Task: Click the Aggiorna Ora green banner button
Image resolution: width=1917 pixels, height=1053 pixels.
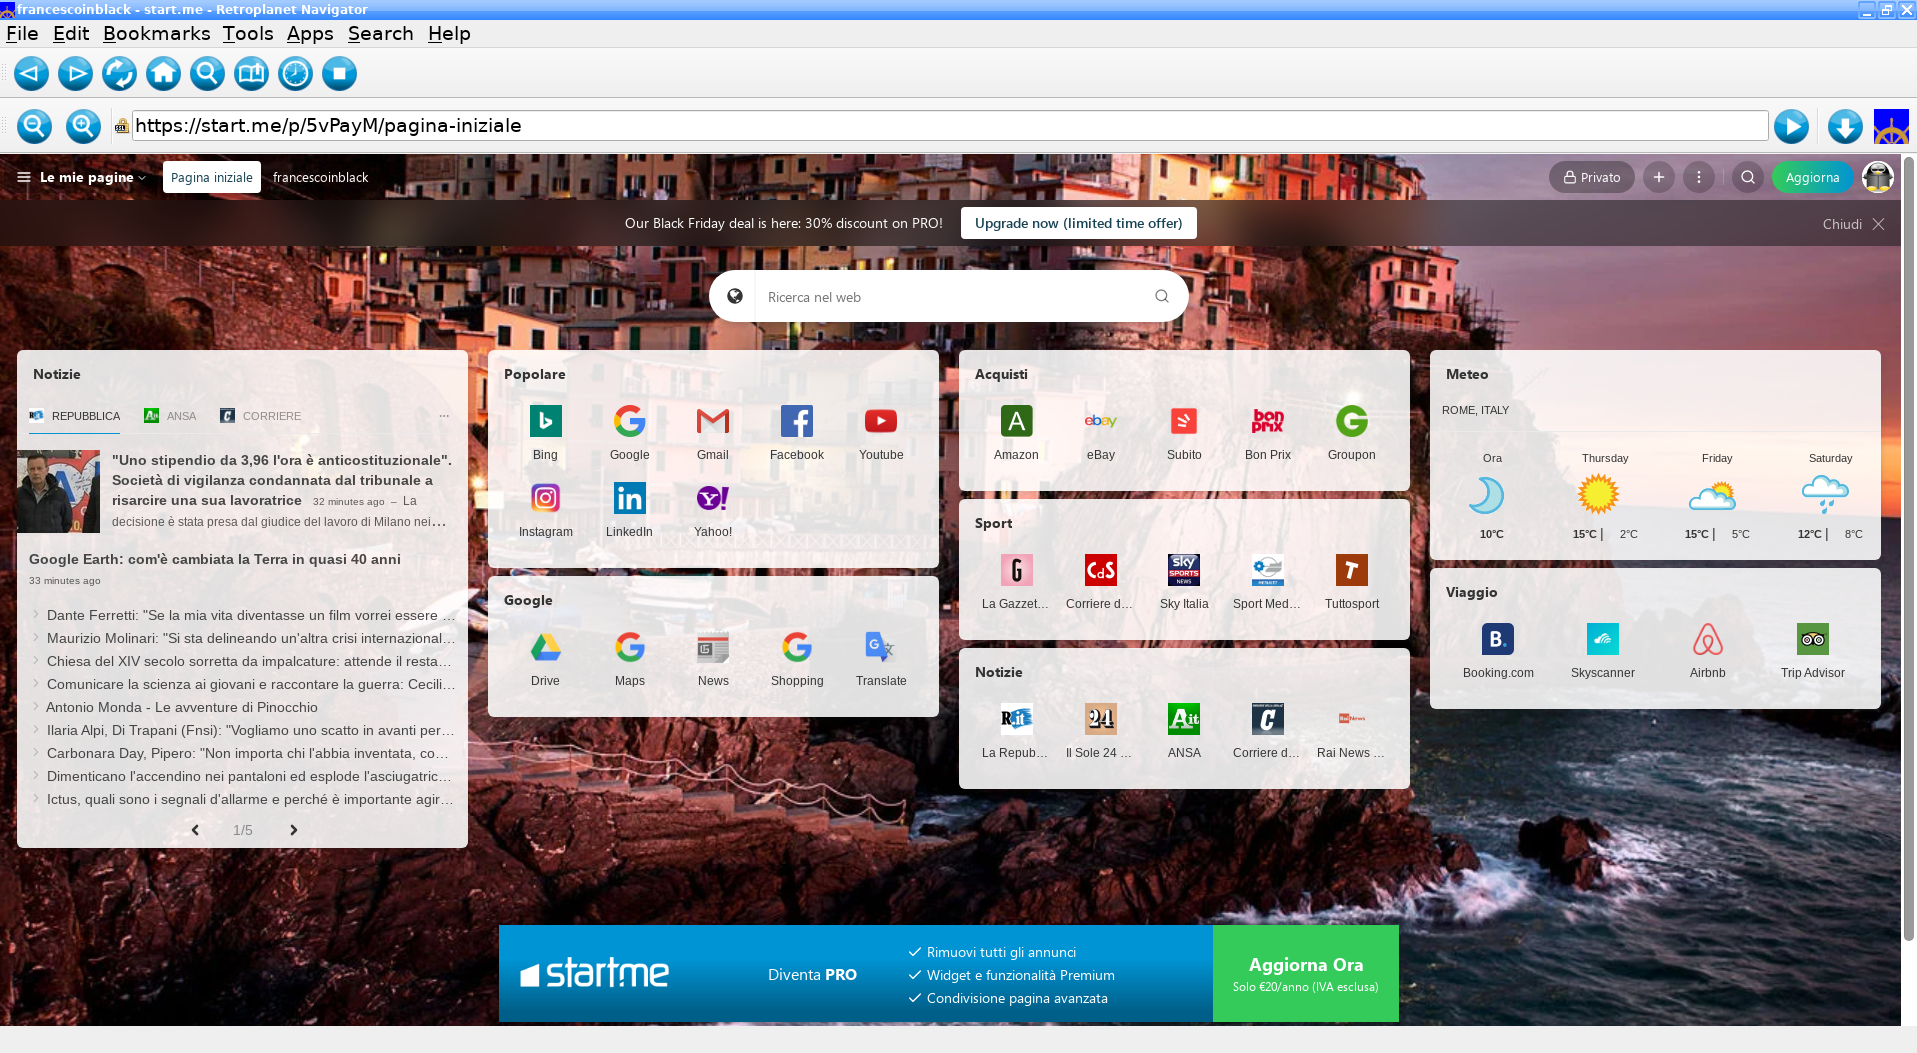Action: [1305, 973]
